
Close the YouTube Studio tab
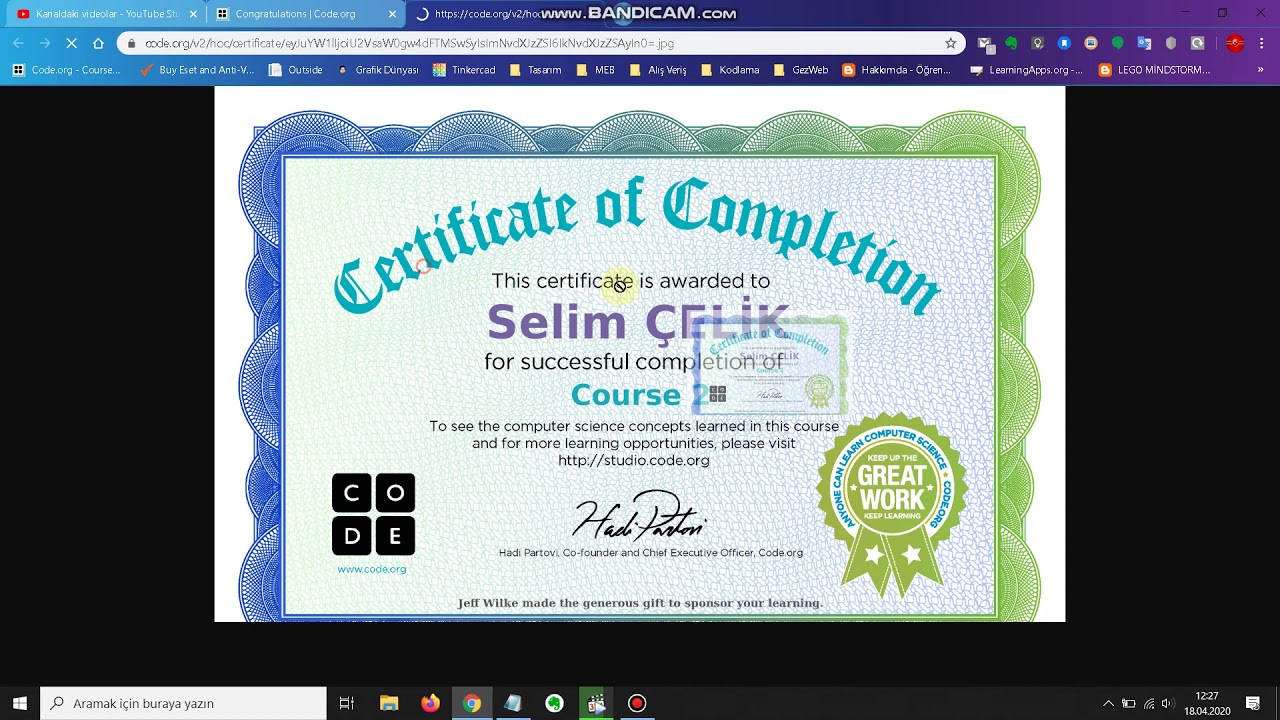coord(193,14)
